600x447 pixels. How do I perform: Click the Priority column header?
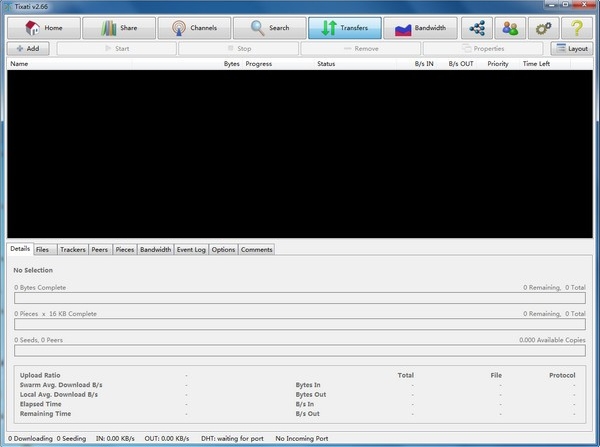click(498, 64)
